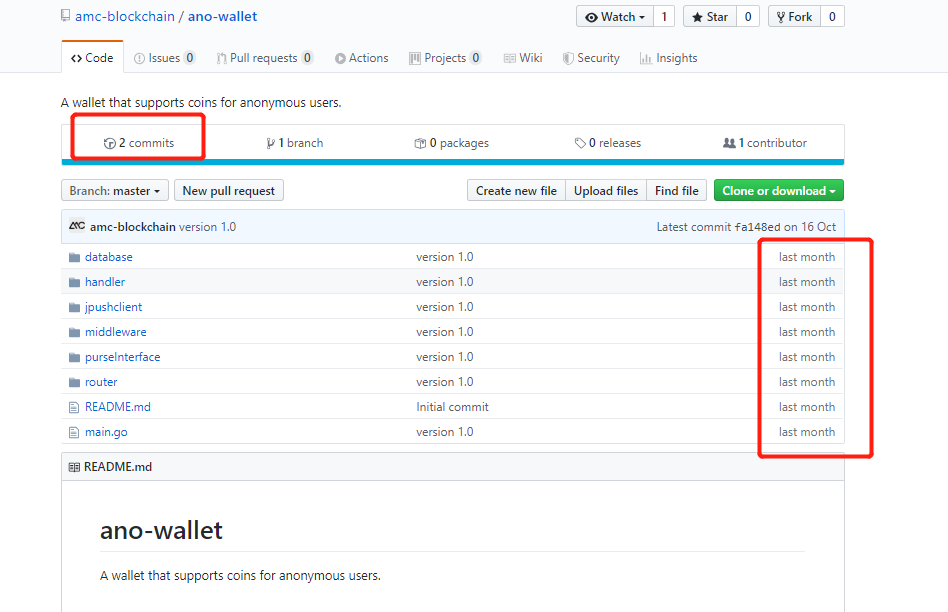This screenshot has width=948, height=612.
Task: Click the stargazers count beside Star
Action: tap(748, 17)
